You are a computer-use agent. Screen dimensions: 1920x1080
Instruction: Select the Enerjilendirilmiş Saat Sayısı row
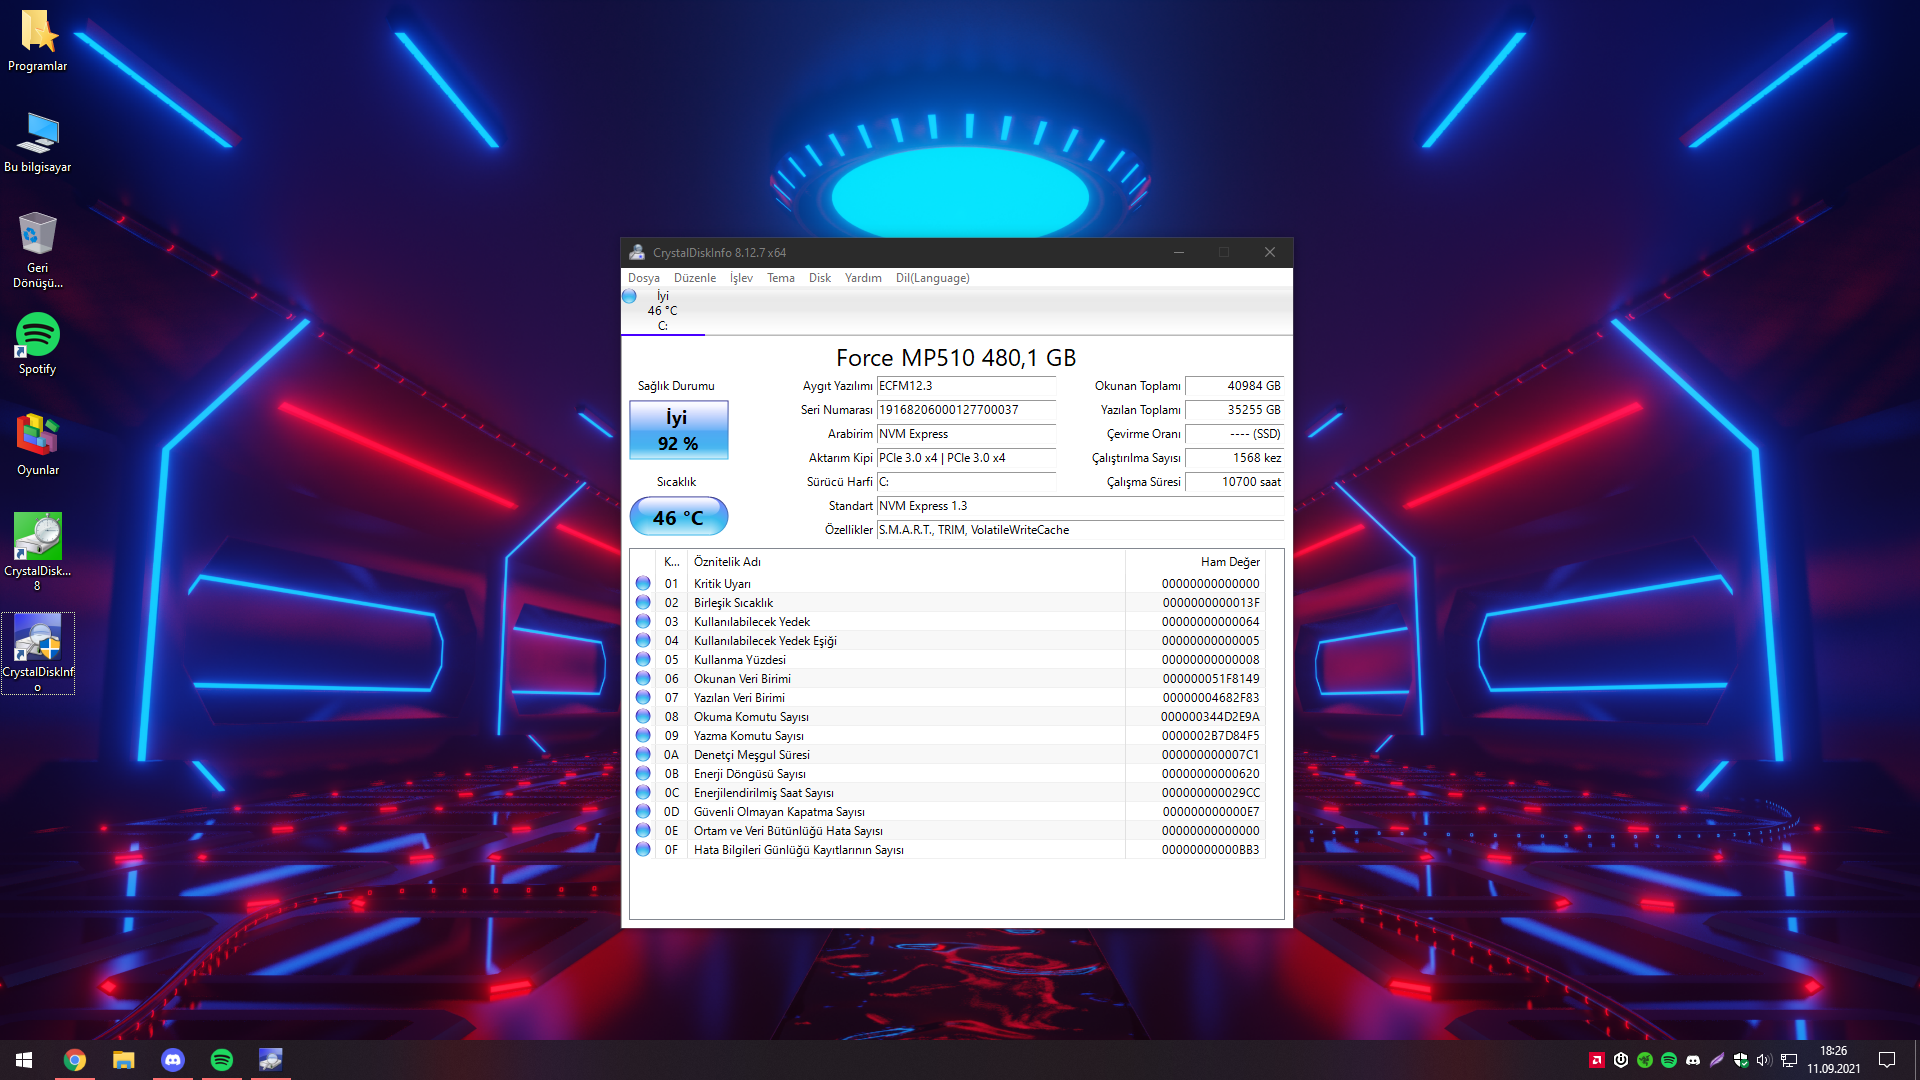click(x=948, y=793)
